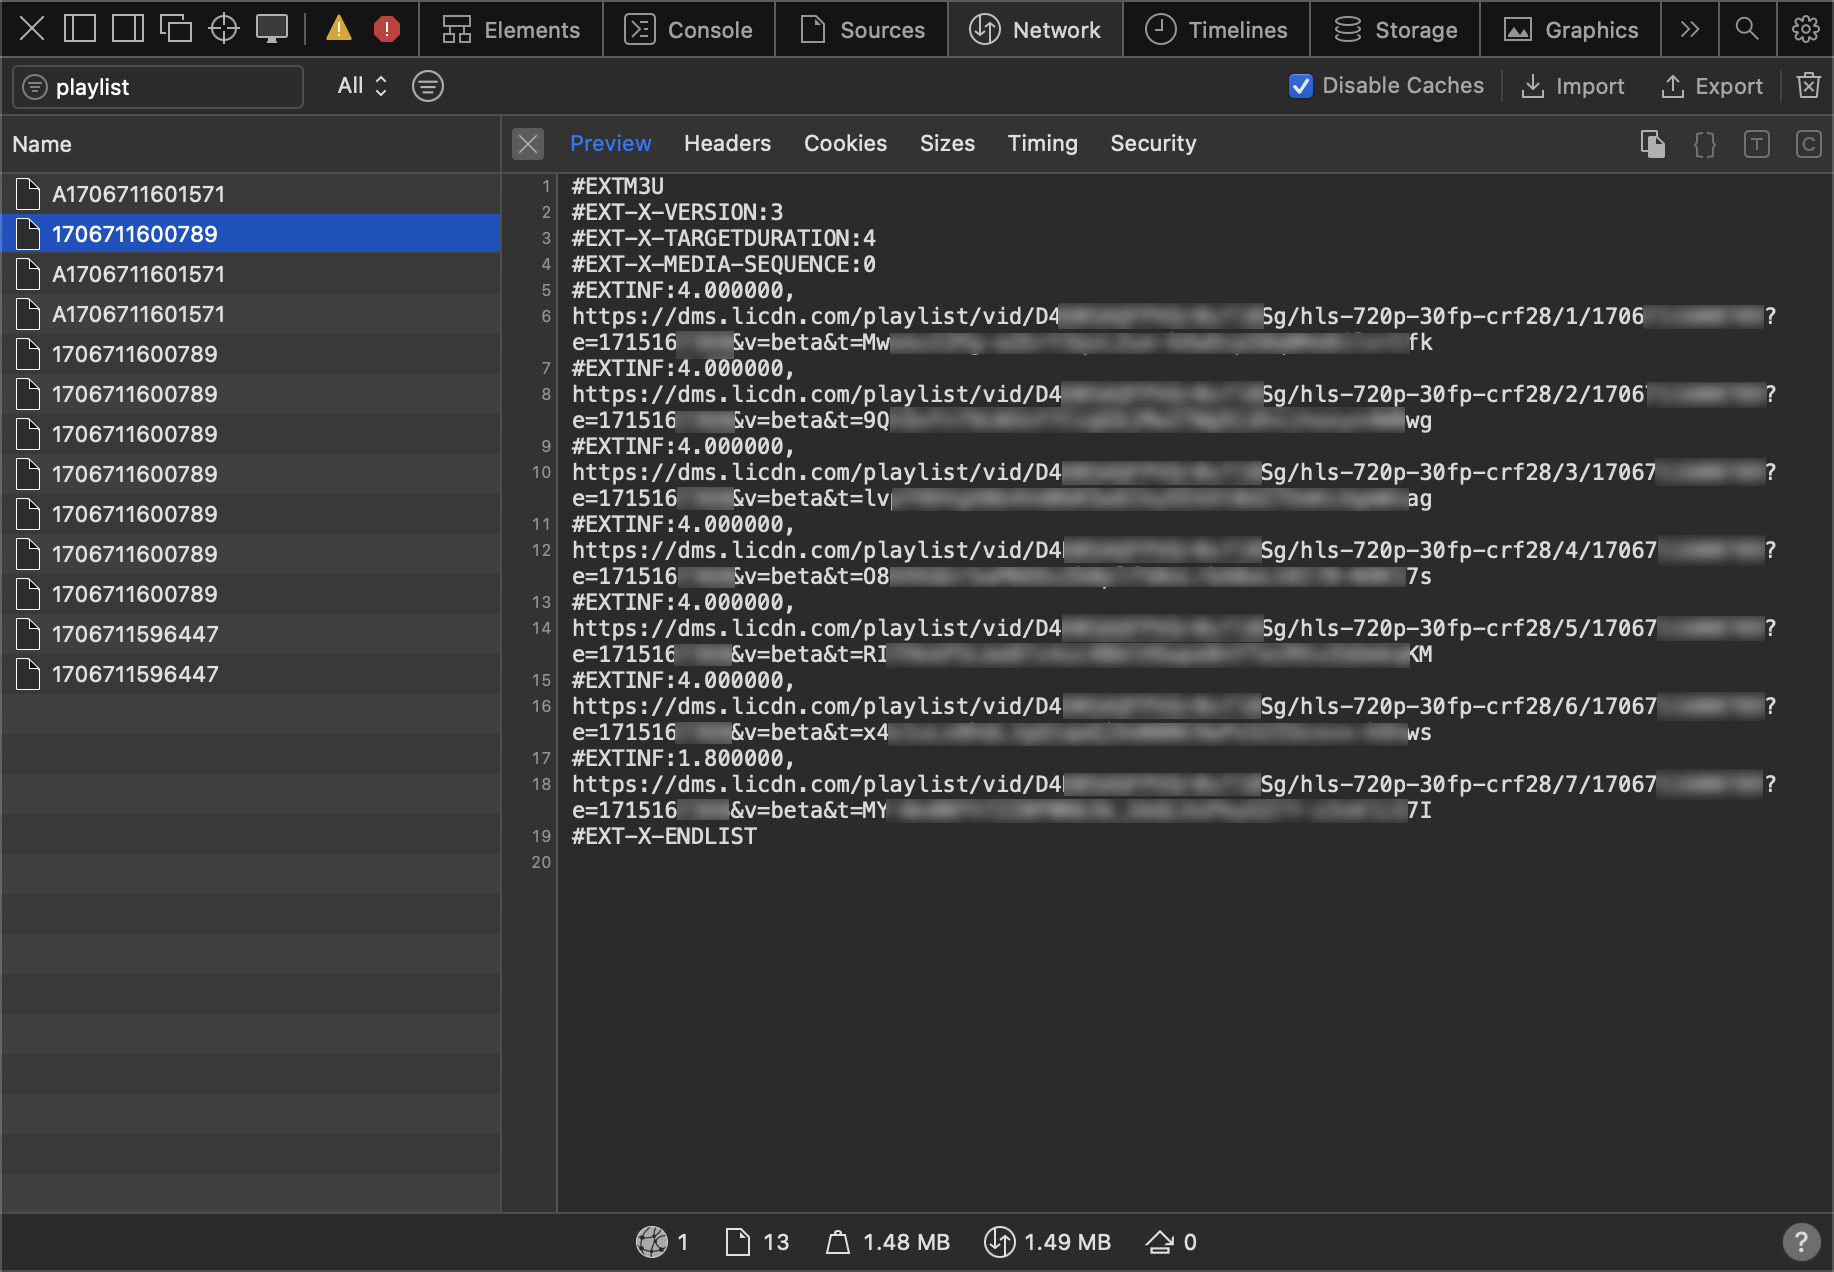The height and width of the screenshot is (1272, 1834).
Task: Toggle the group media requests filter icon
Action: click(x=428, y=86)
